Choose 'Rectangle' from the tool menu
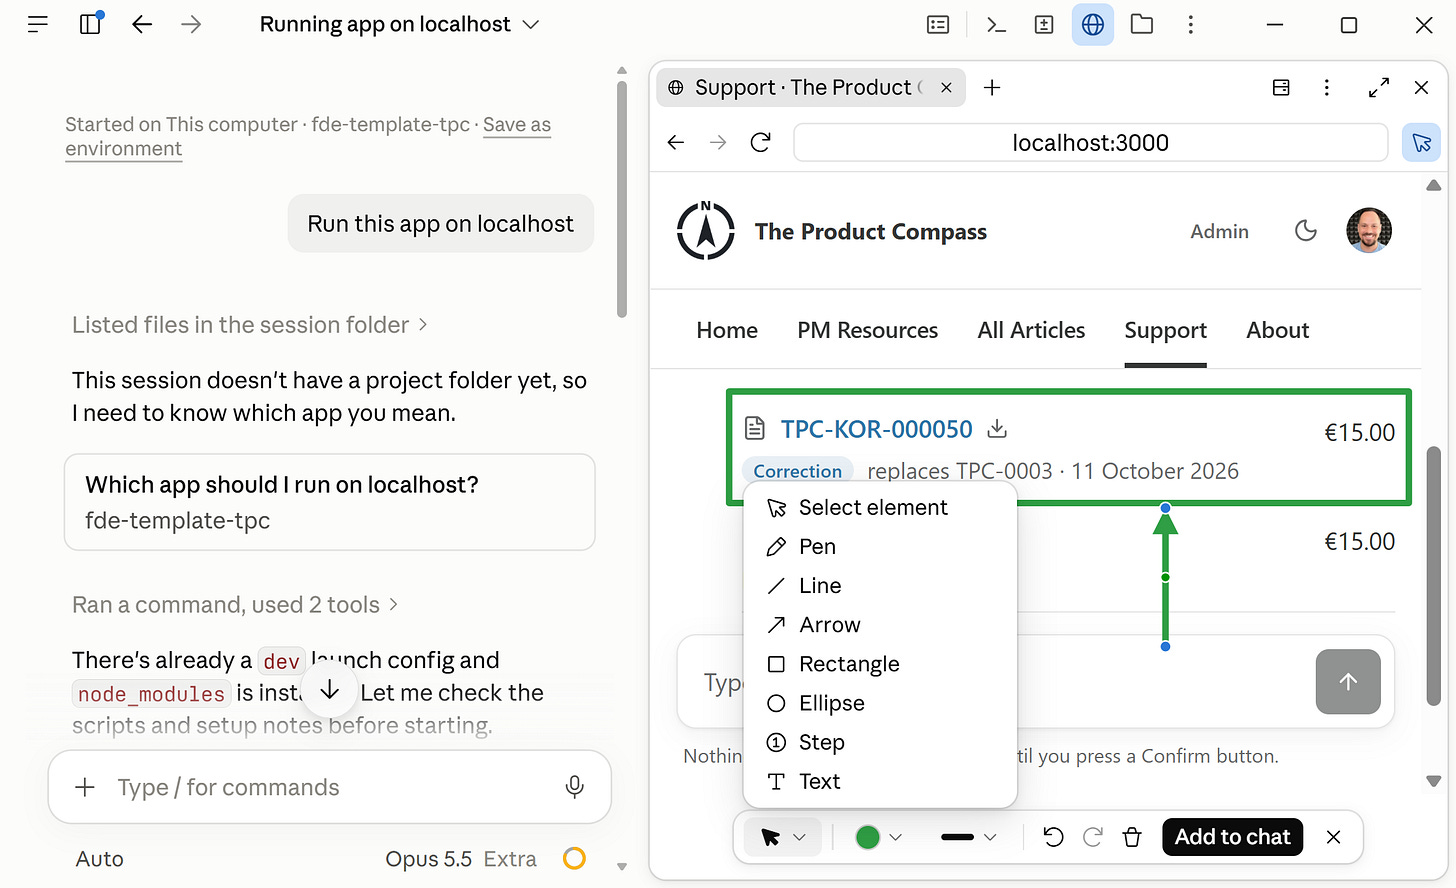 coord(880,664)
